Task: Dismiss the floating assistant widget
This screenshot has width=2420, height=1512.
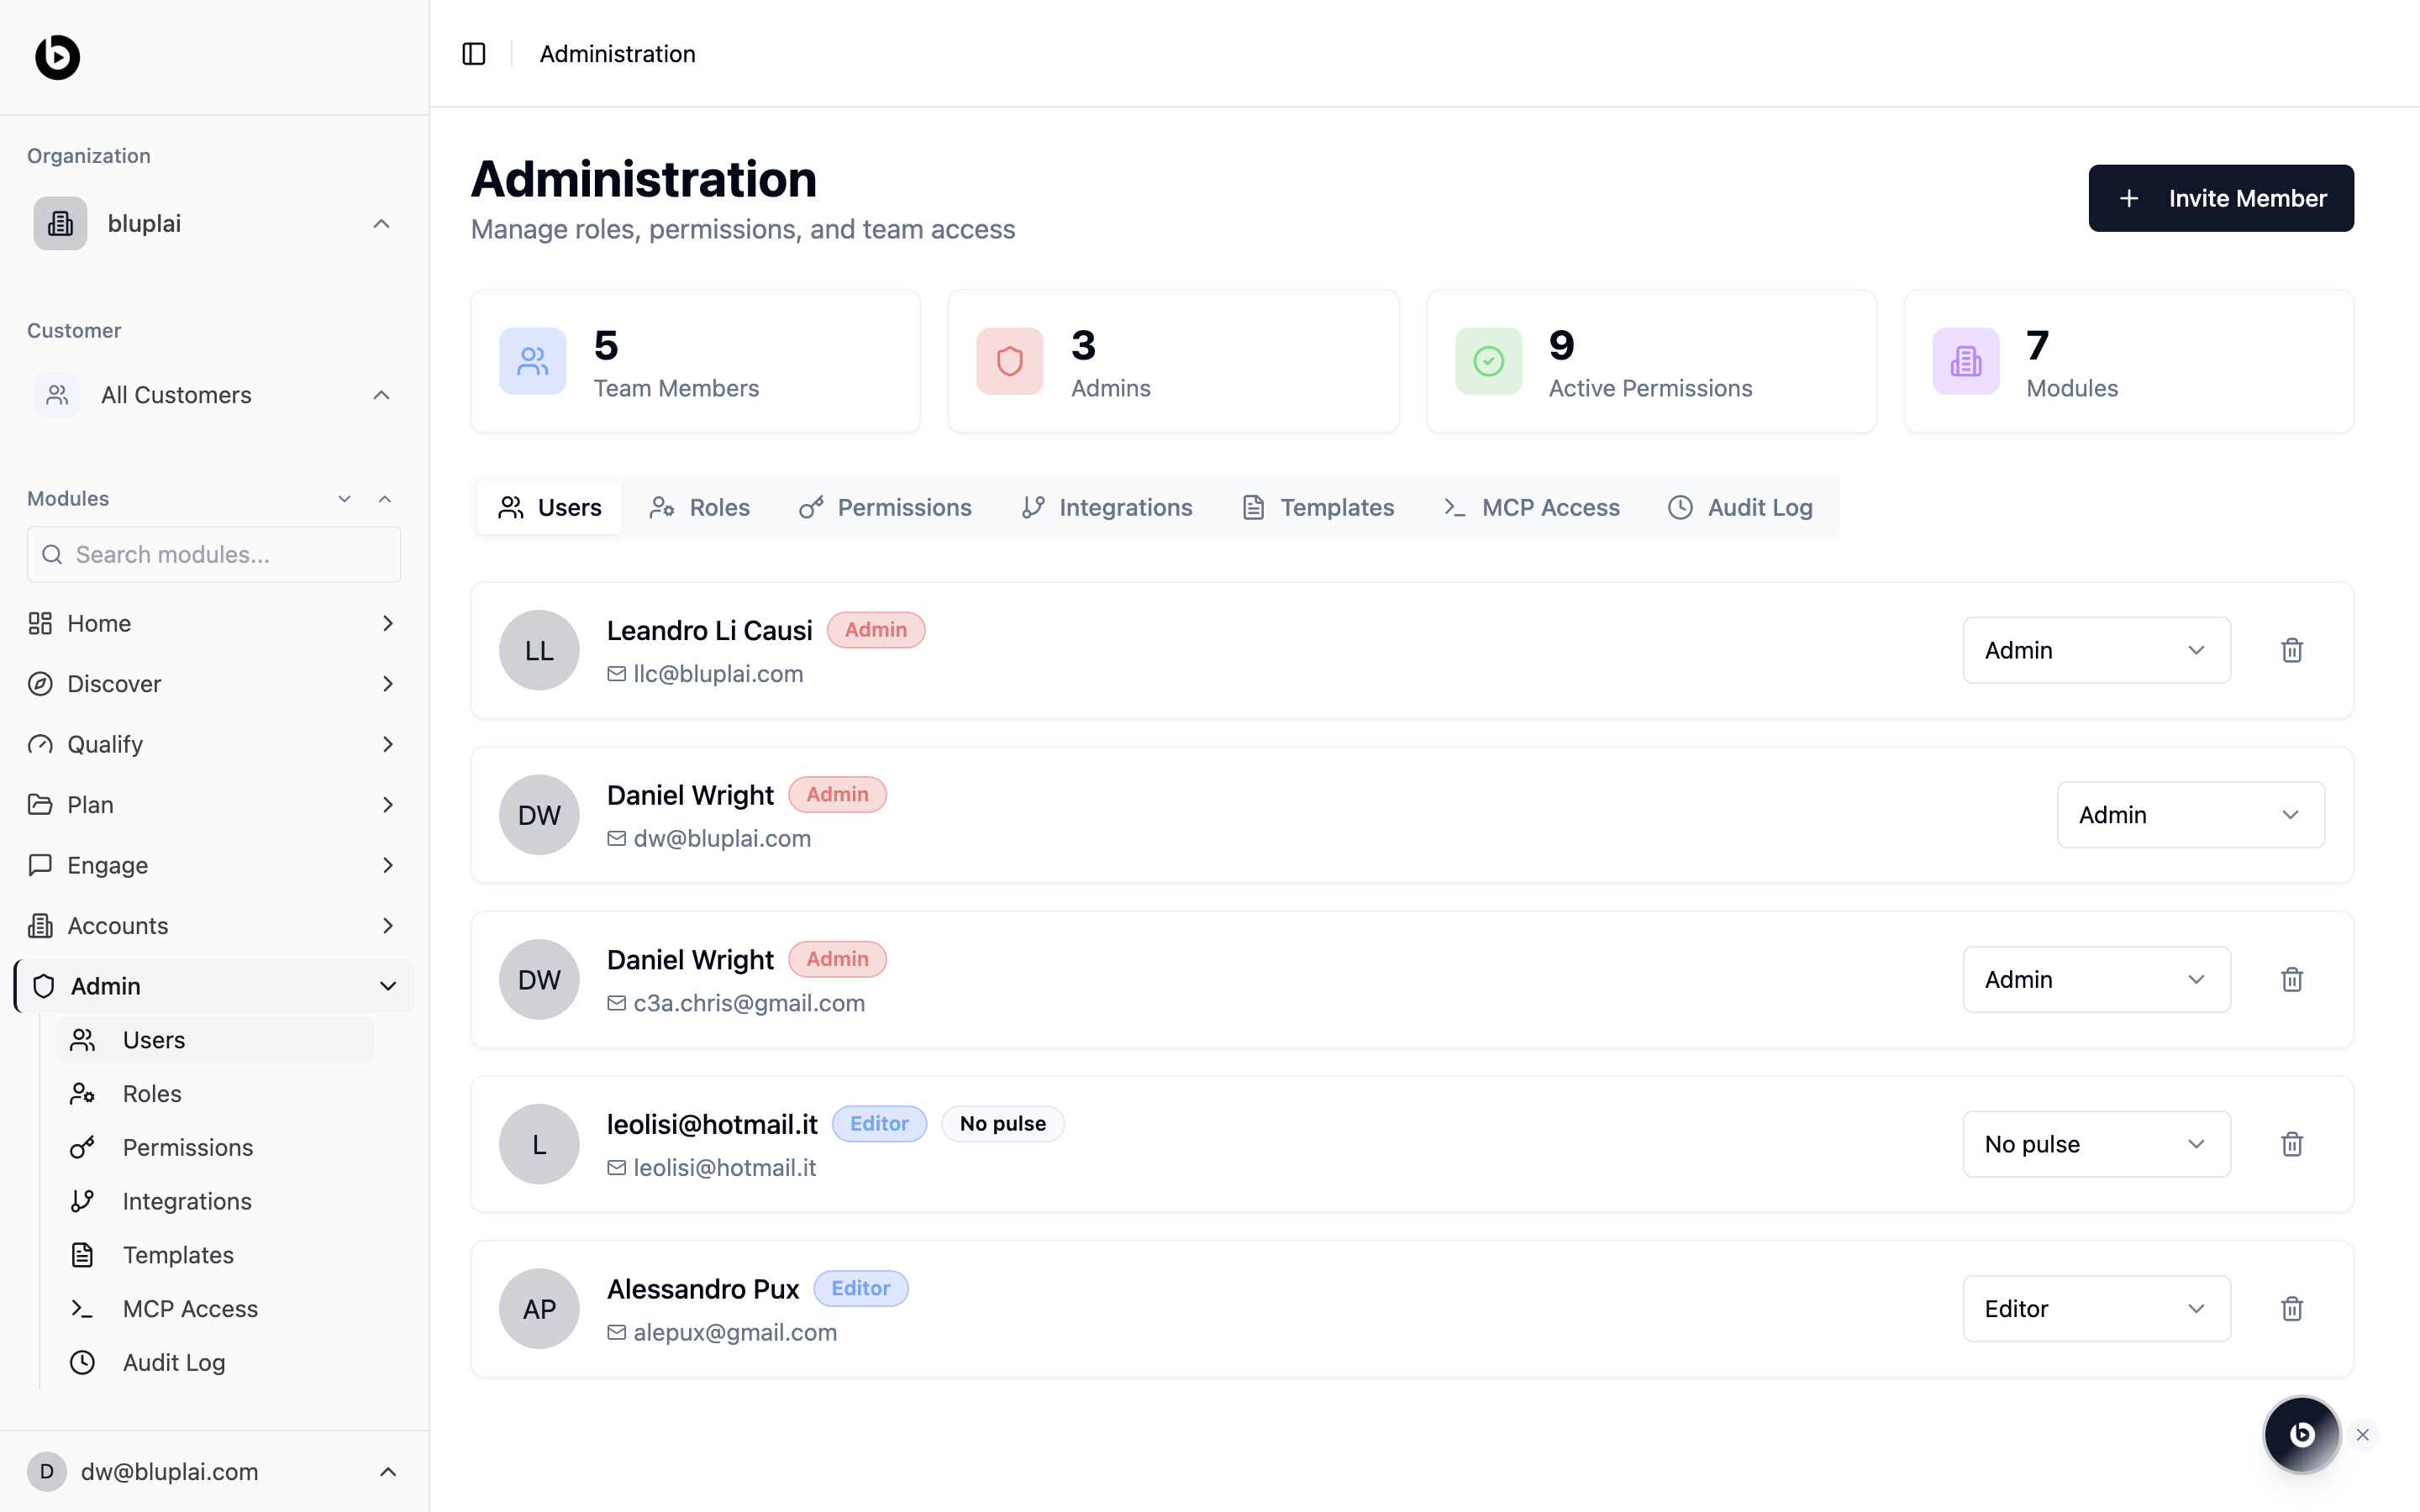Action: coord(2363,1435)
